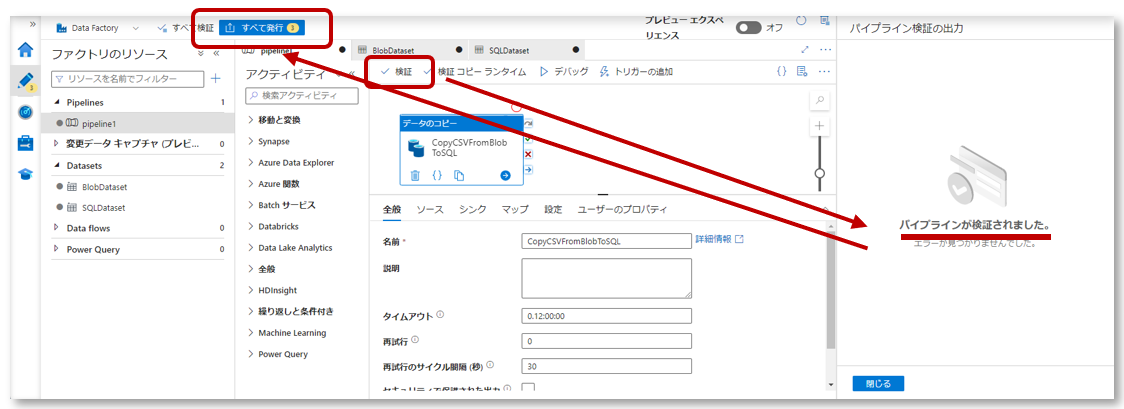Viewport: 1124px width, 409px height.
Task: Click デバッグ to debug pipeline
Action: coord(563,72)
